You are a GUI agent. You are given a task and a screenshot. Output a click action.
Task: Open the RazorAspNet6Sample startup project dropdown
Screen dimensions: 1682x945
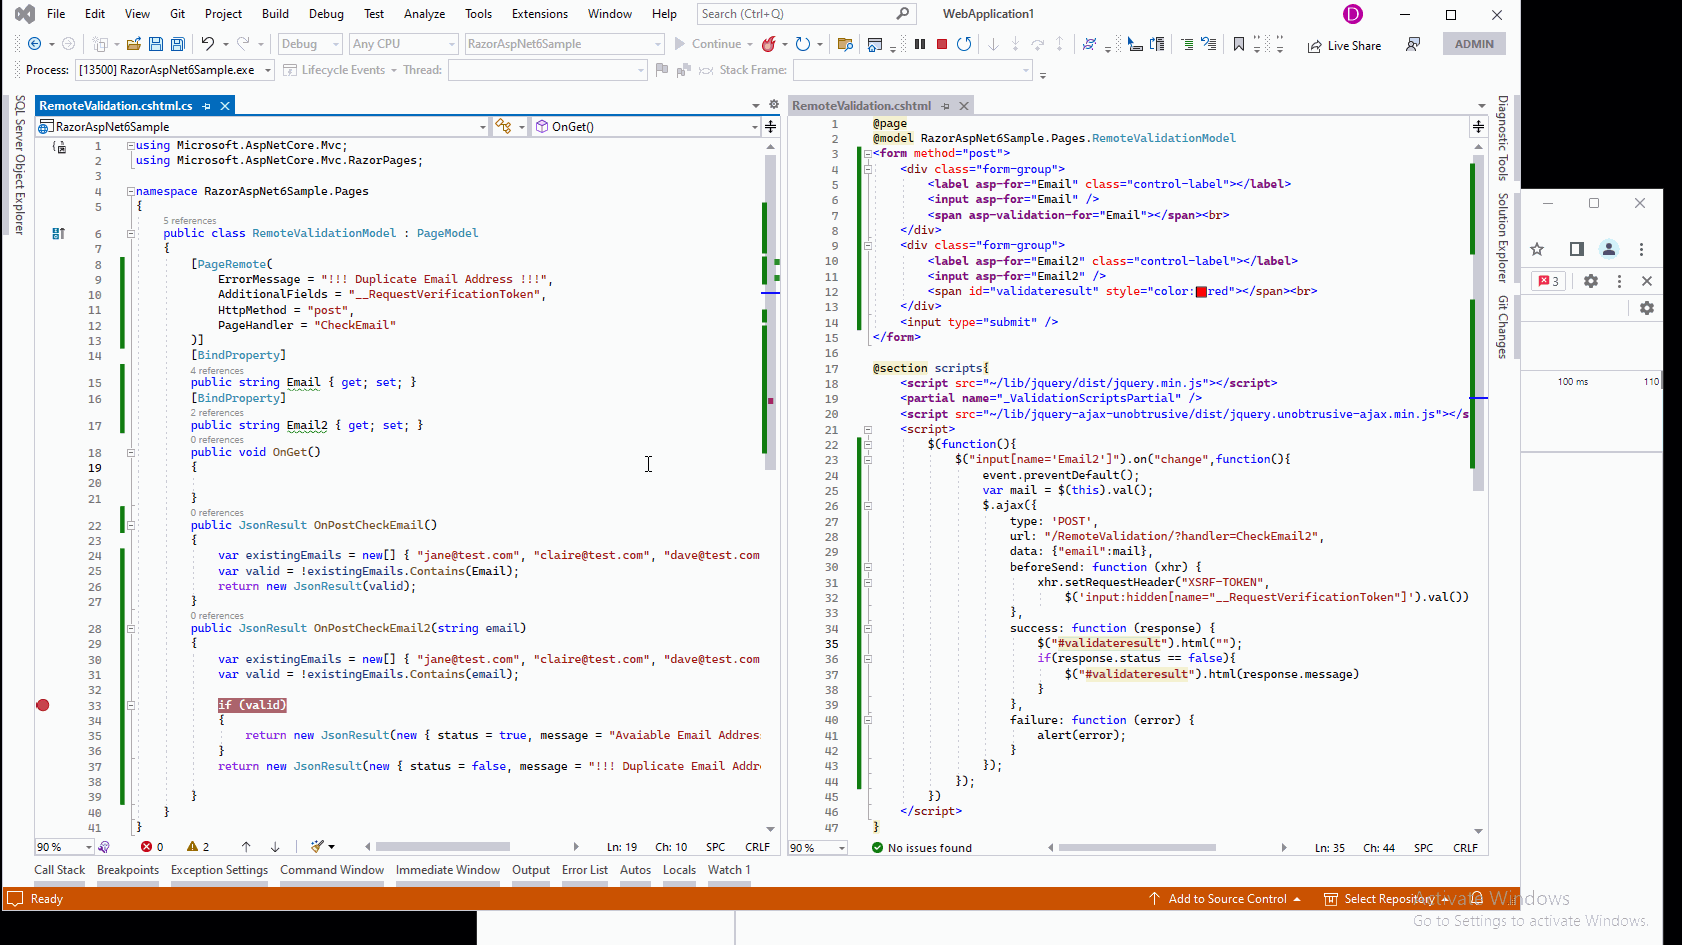tap(564, 44)
